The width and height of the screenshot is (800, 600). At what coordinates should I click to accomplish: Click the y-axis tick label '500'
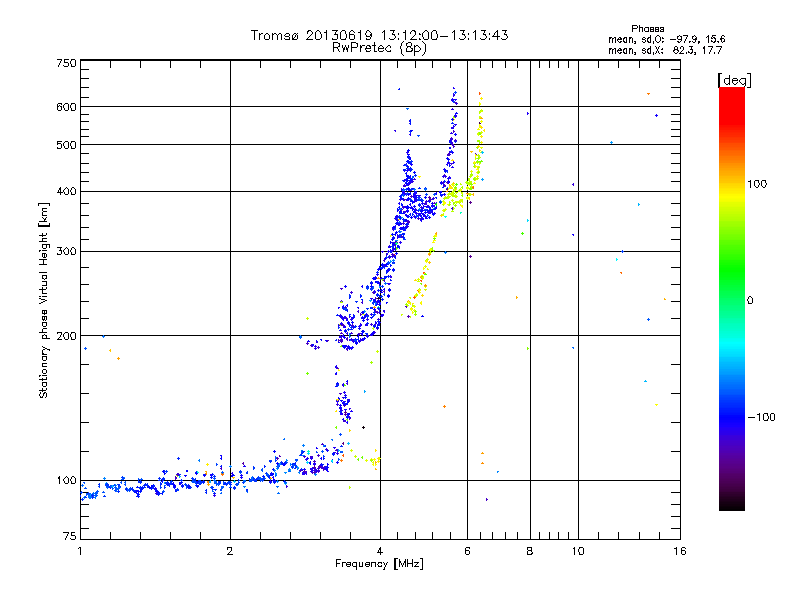[66, 145]
